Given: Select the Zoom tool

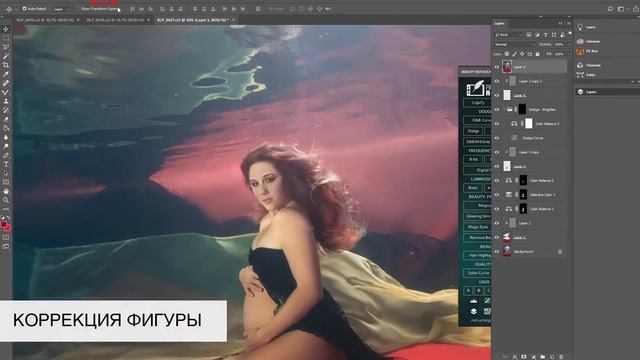Looking at the screenshot, I should point(6,200).
